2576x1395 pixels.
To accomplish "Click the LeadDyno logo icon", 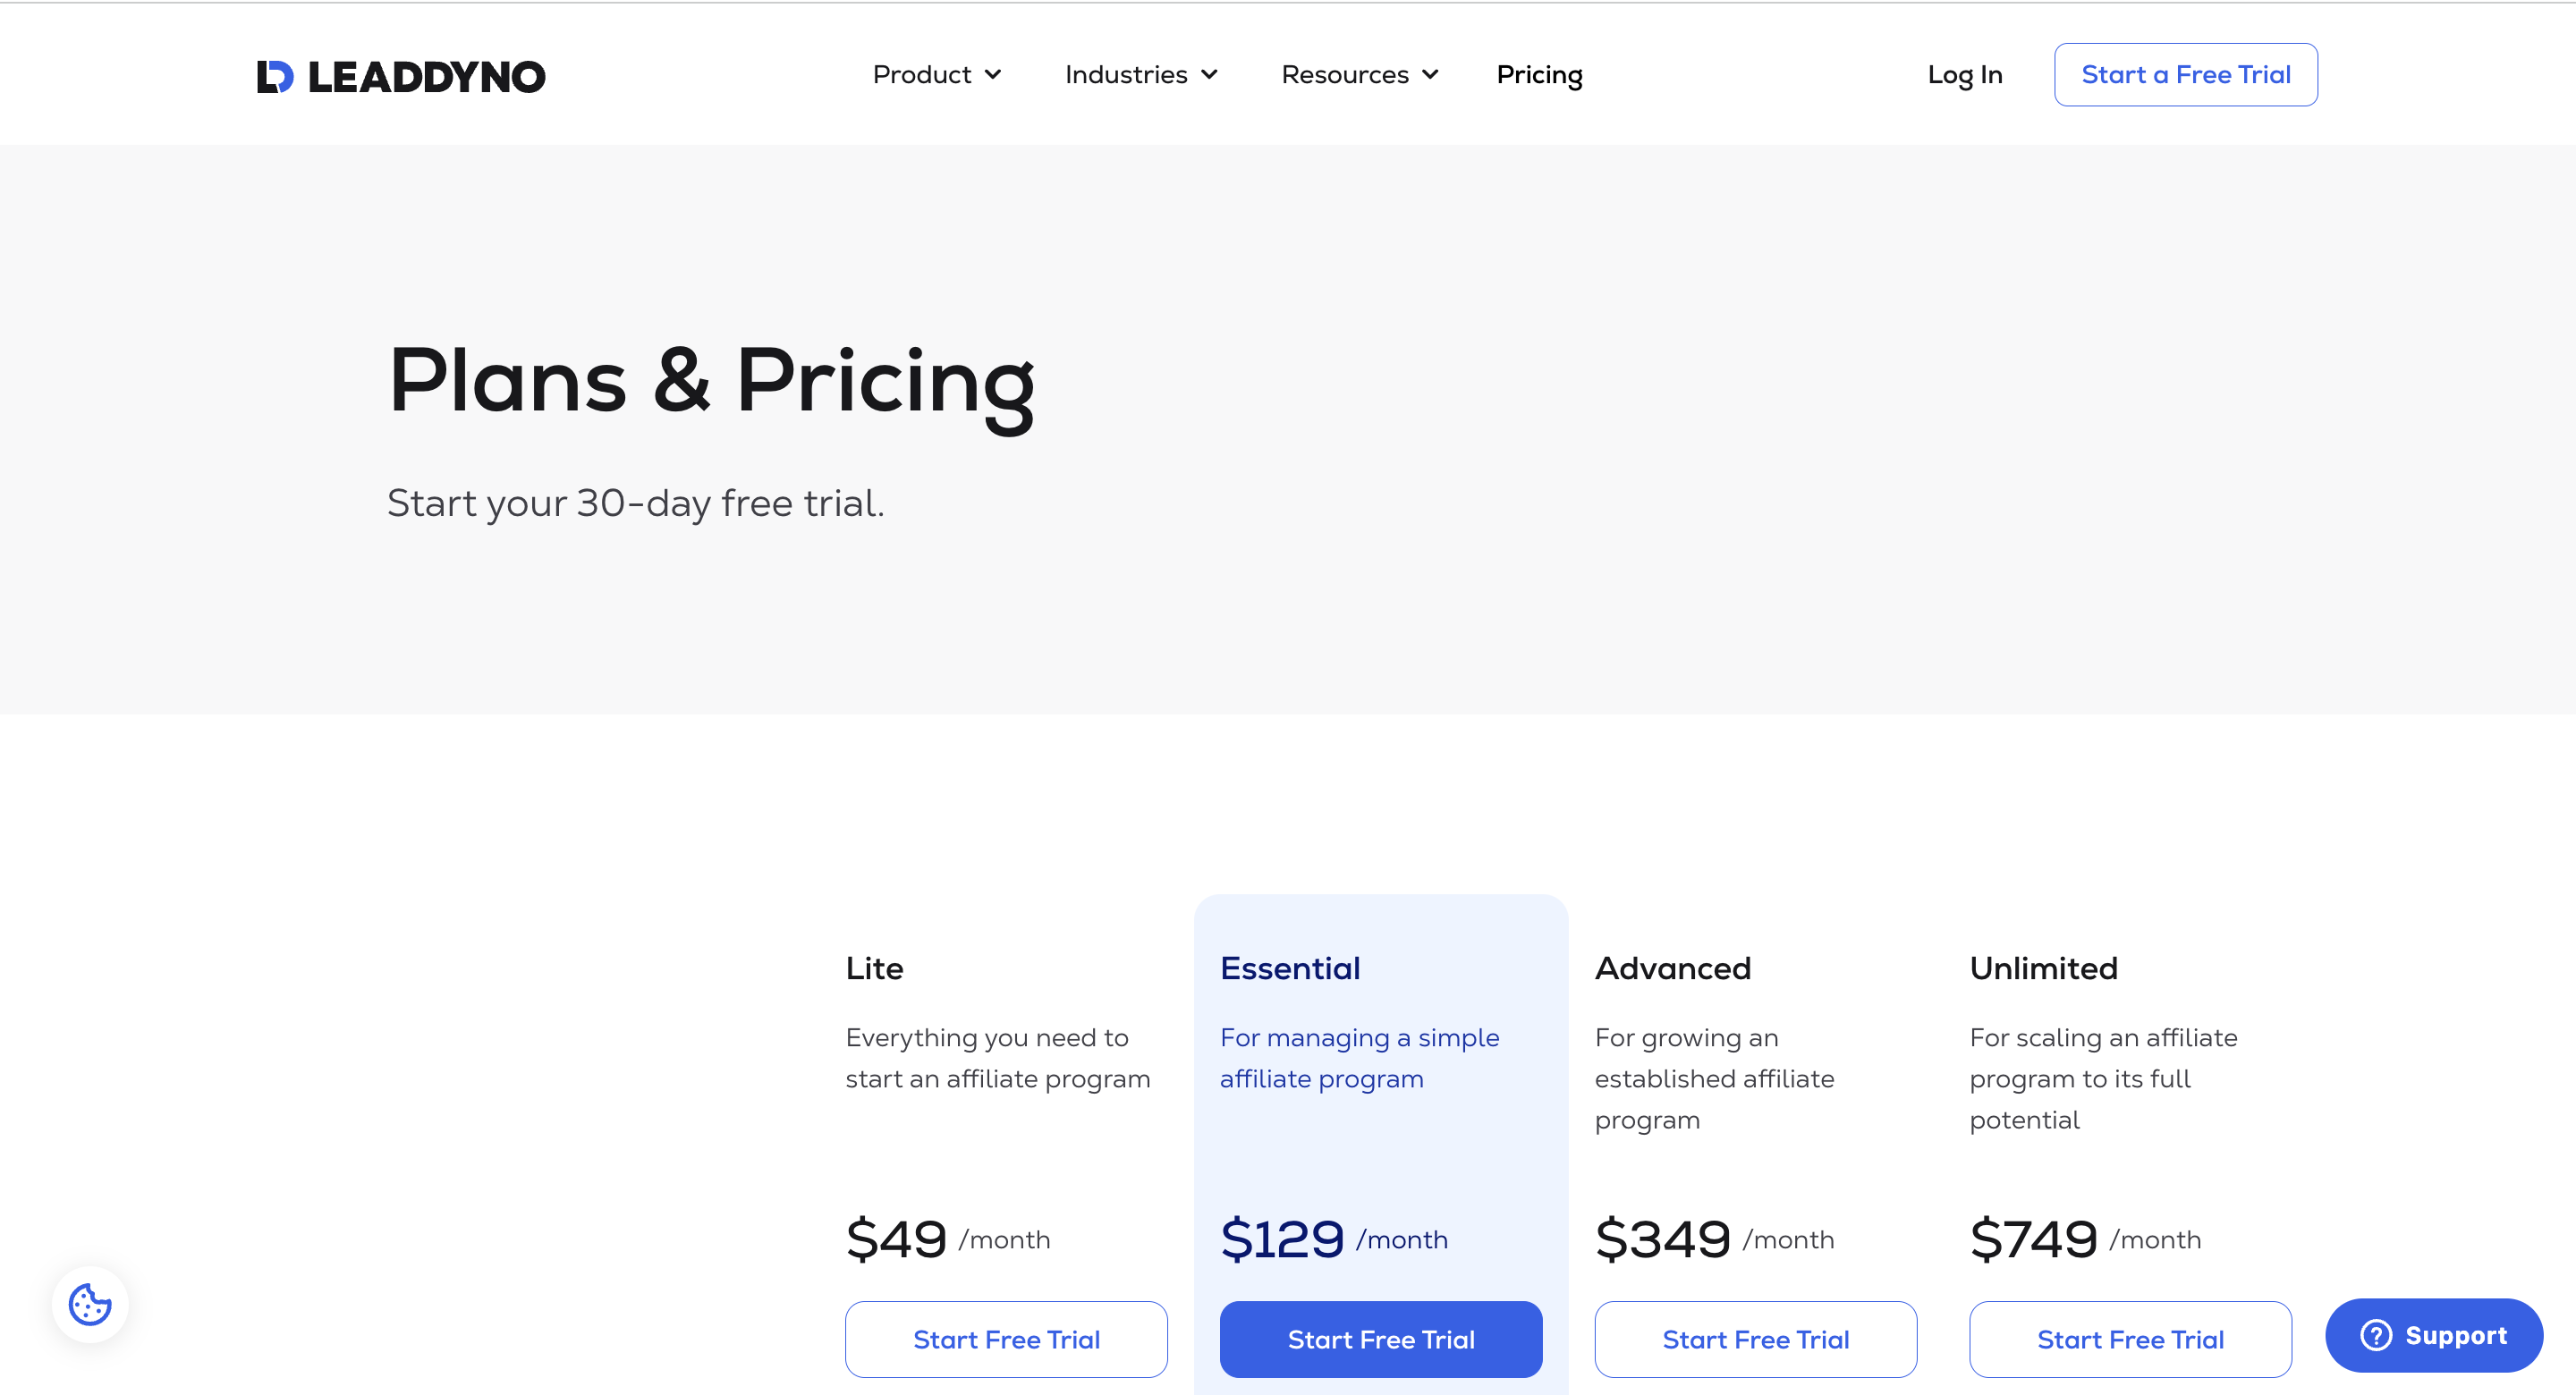I will [275, 76].
